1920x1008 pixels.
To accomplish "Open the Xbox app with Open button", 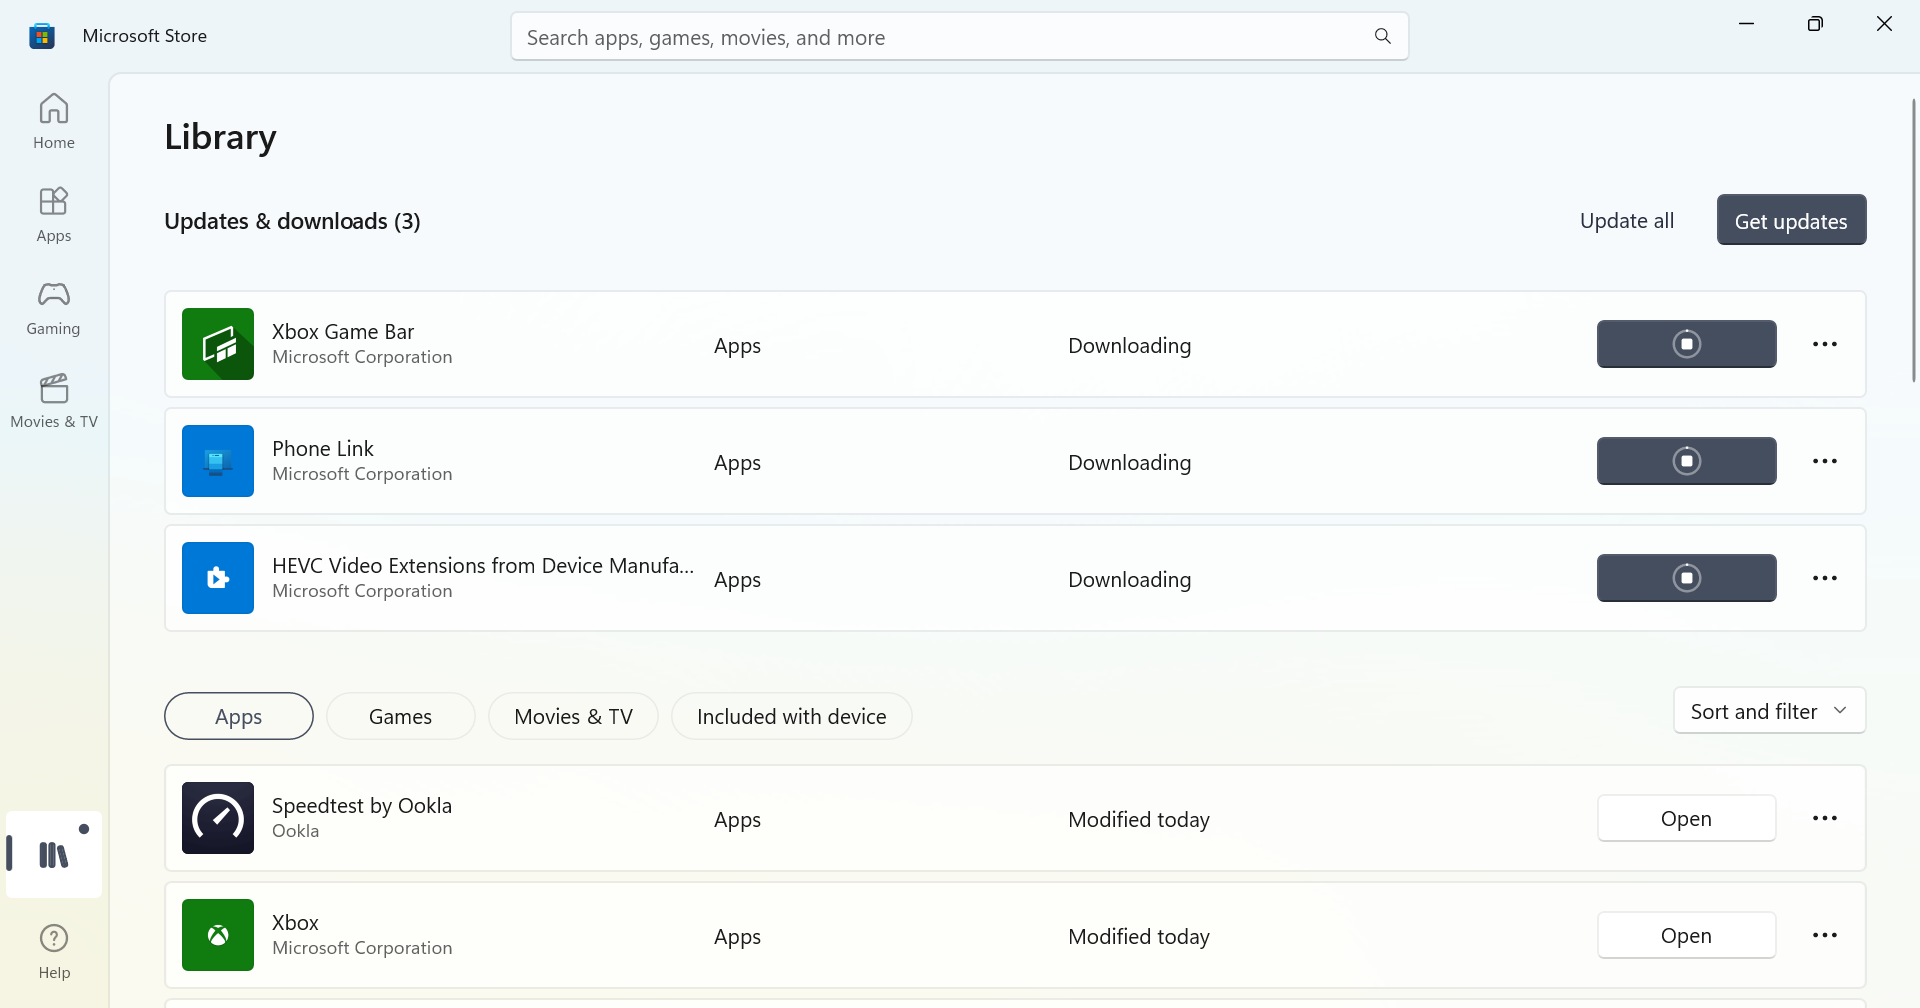I will (x=1687, y=935).
